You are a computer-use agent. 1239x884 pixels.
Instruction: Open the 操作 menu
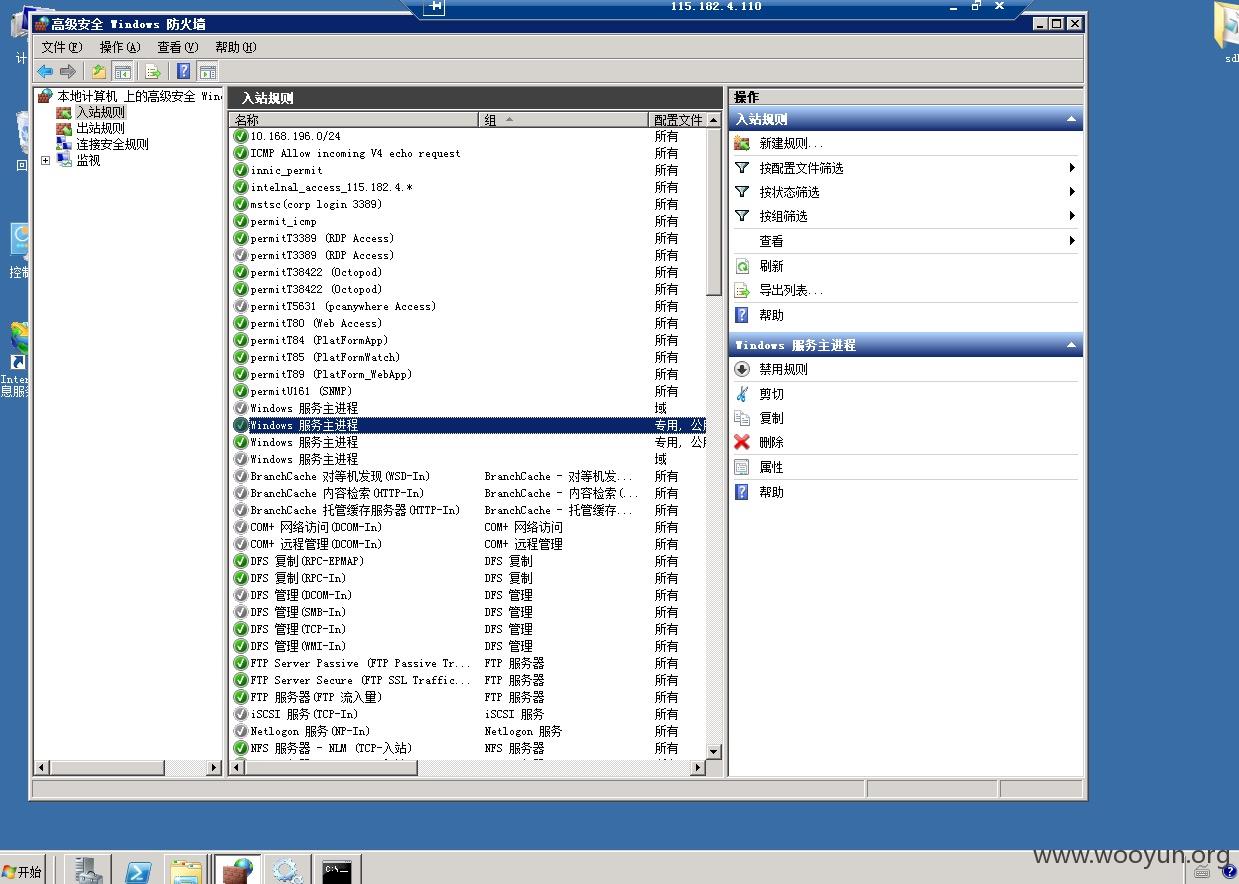119,47
